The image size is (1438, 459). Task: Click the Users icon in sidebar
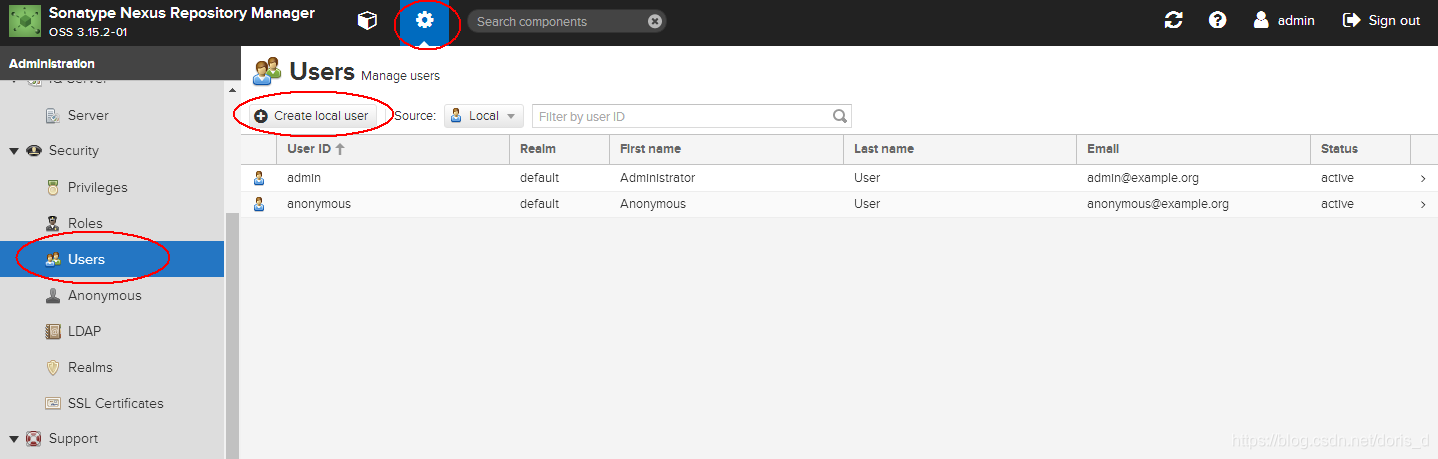[x=54, y=259]
